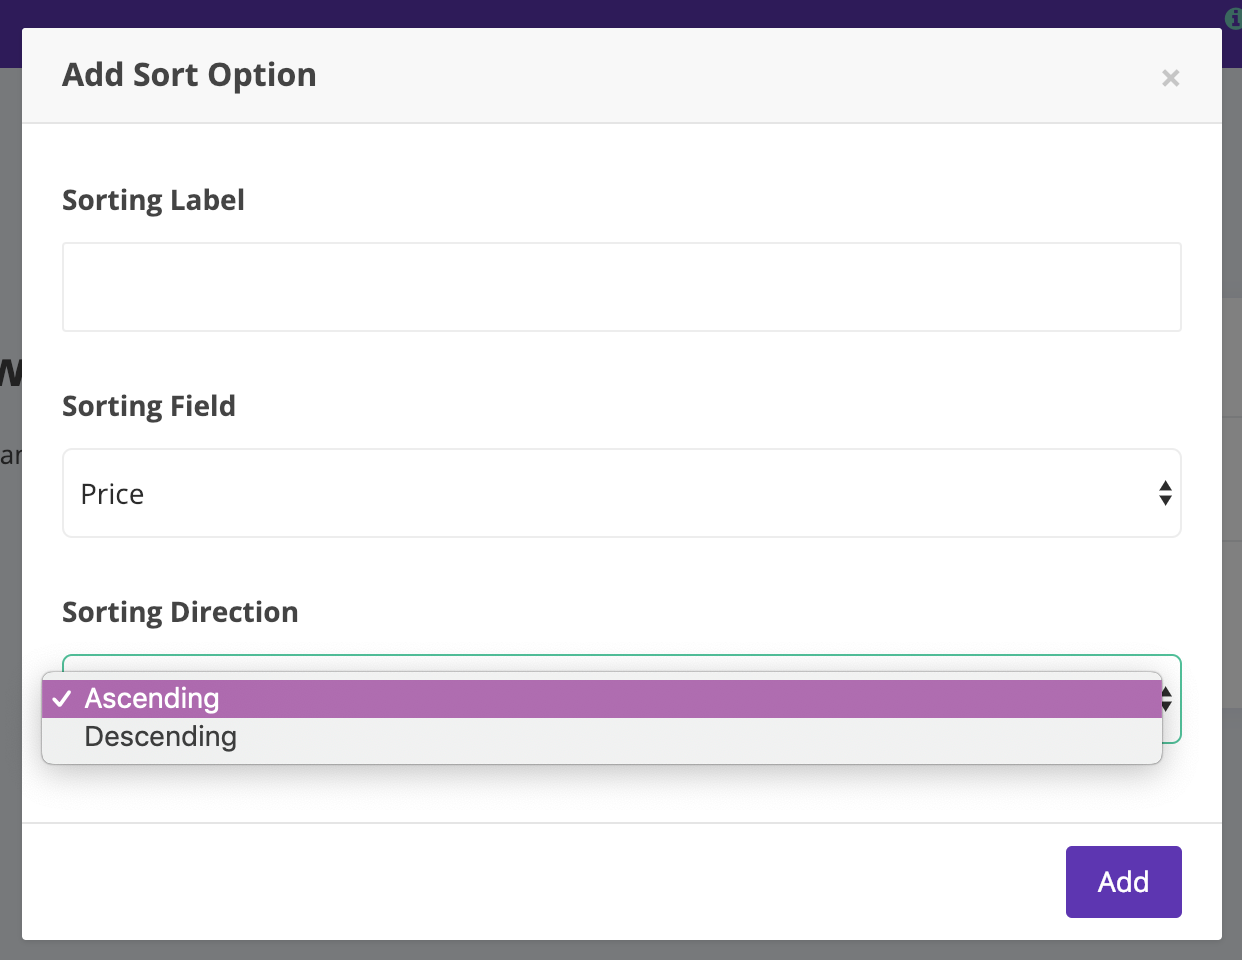Image resolution: width=1242 pixels, height=960 pixels.
Task: Click the info icon in top-right corner
Action: click(1234, 18)
